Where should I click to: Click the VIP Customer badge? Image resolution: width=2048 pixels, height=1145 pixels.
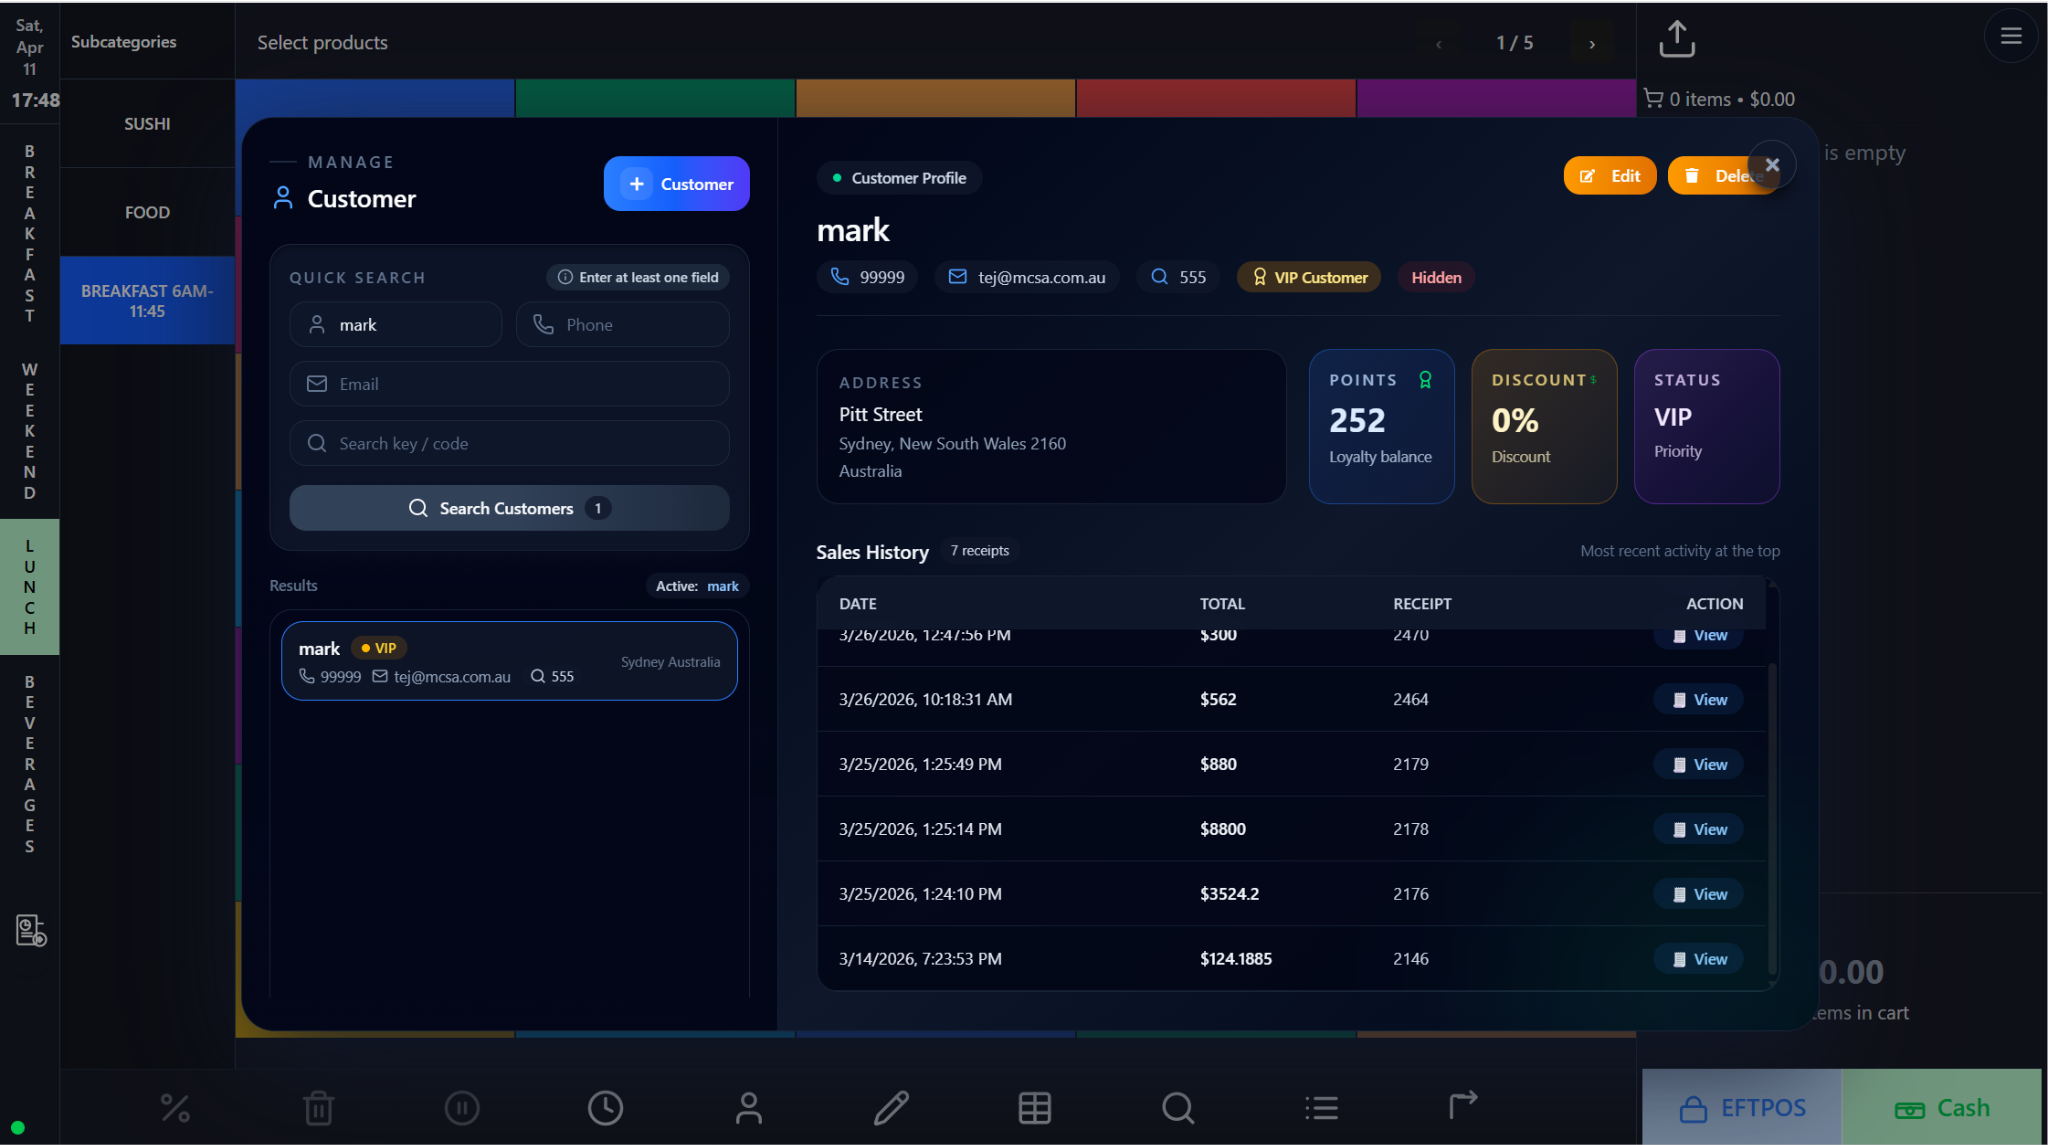pyautogui.click(x=1308, y=277)
